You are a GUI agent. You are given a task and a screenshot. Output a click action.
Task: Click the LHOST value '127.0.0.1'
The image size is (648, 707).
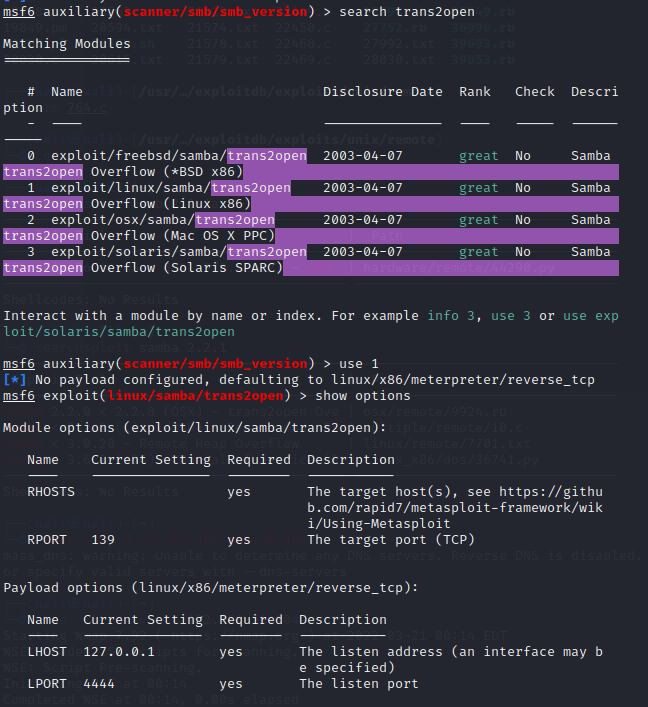click(119, 652)
